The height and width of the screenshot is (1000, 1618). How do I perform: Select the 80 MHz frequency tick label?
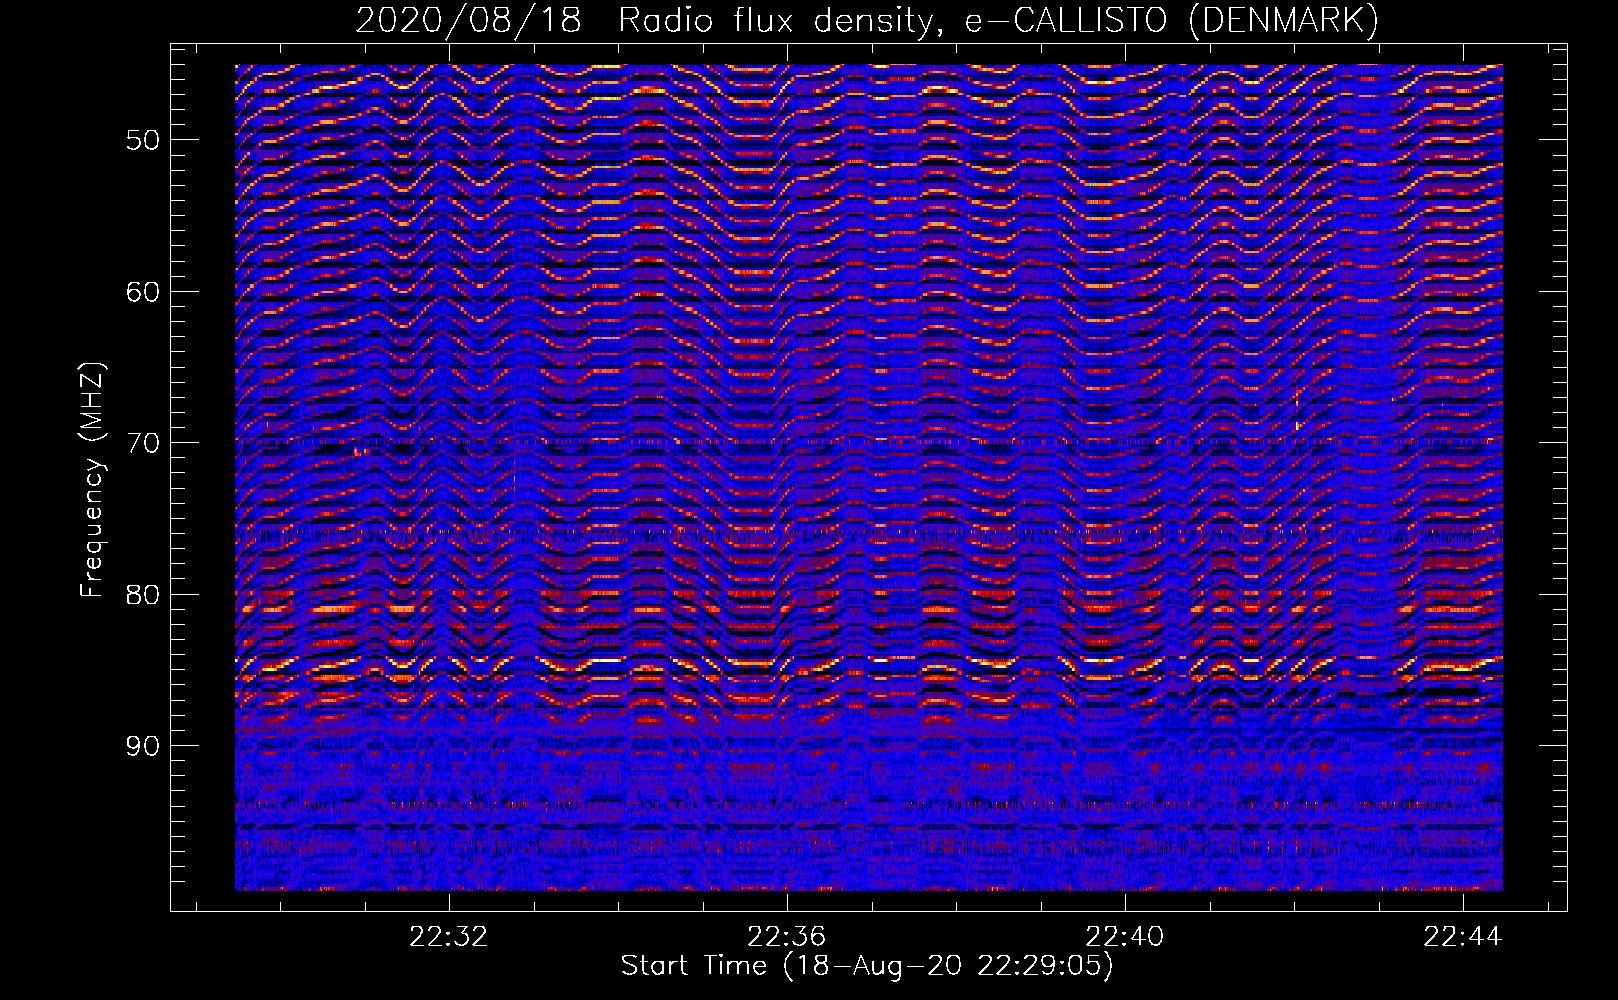[x=143, y=595]
